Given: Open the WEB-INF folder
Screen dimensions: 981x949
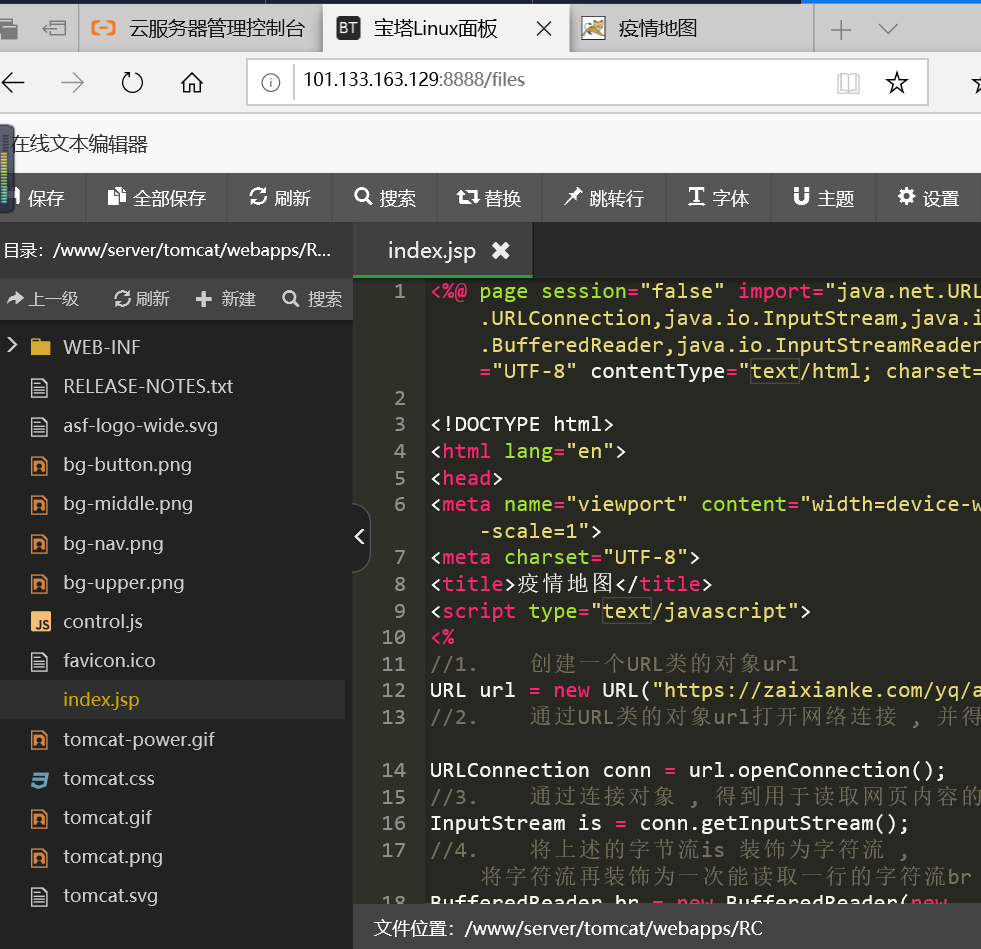Looking at the screenshot, I should click(x=101, y=347).
